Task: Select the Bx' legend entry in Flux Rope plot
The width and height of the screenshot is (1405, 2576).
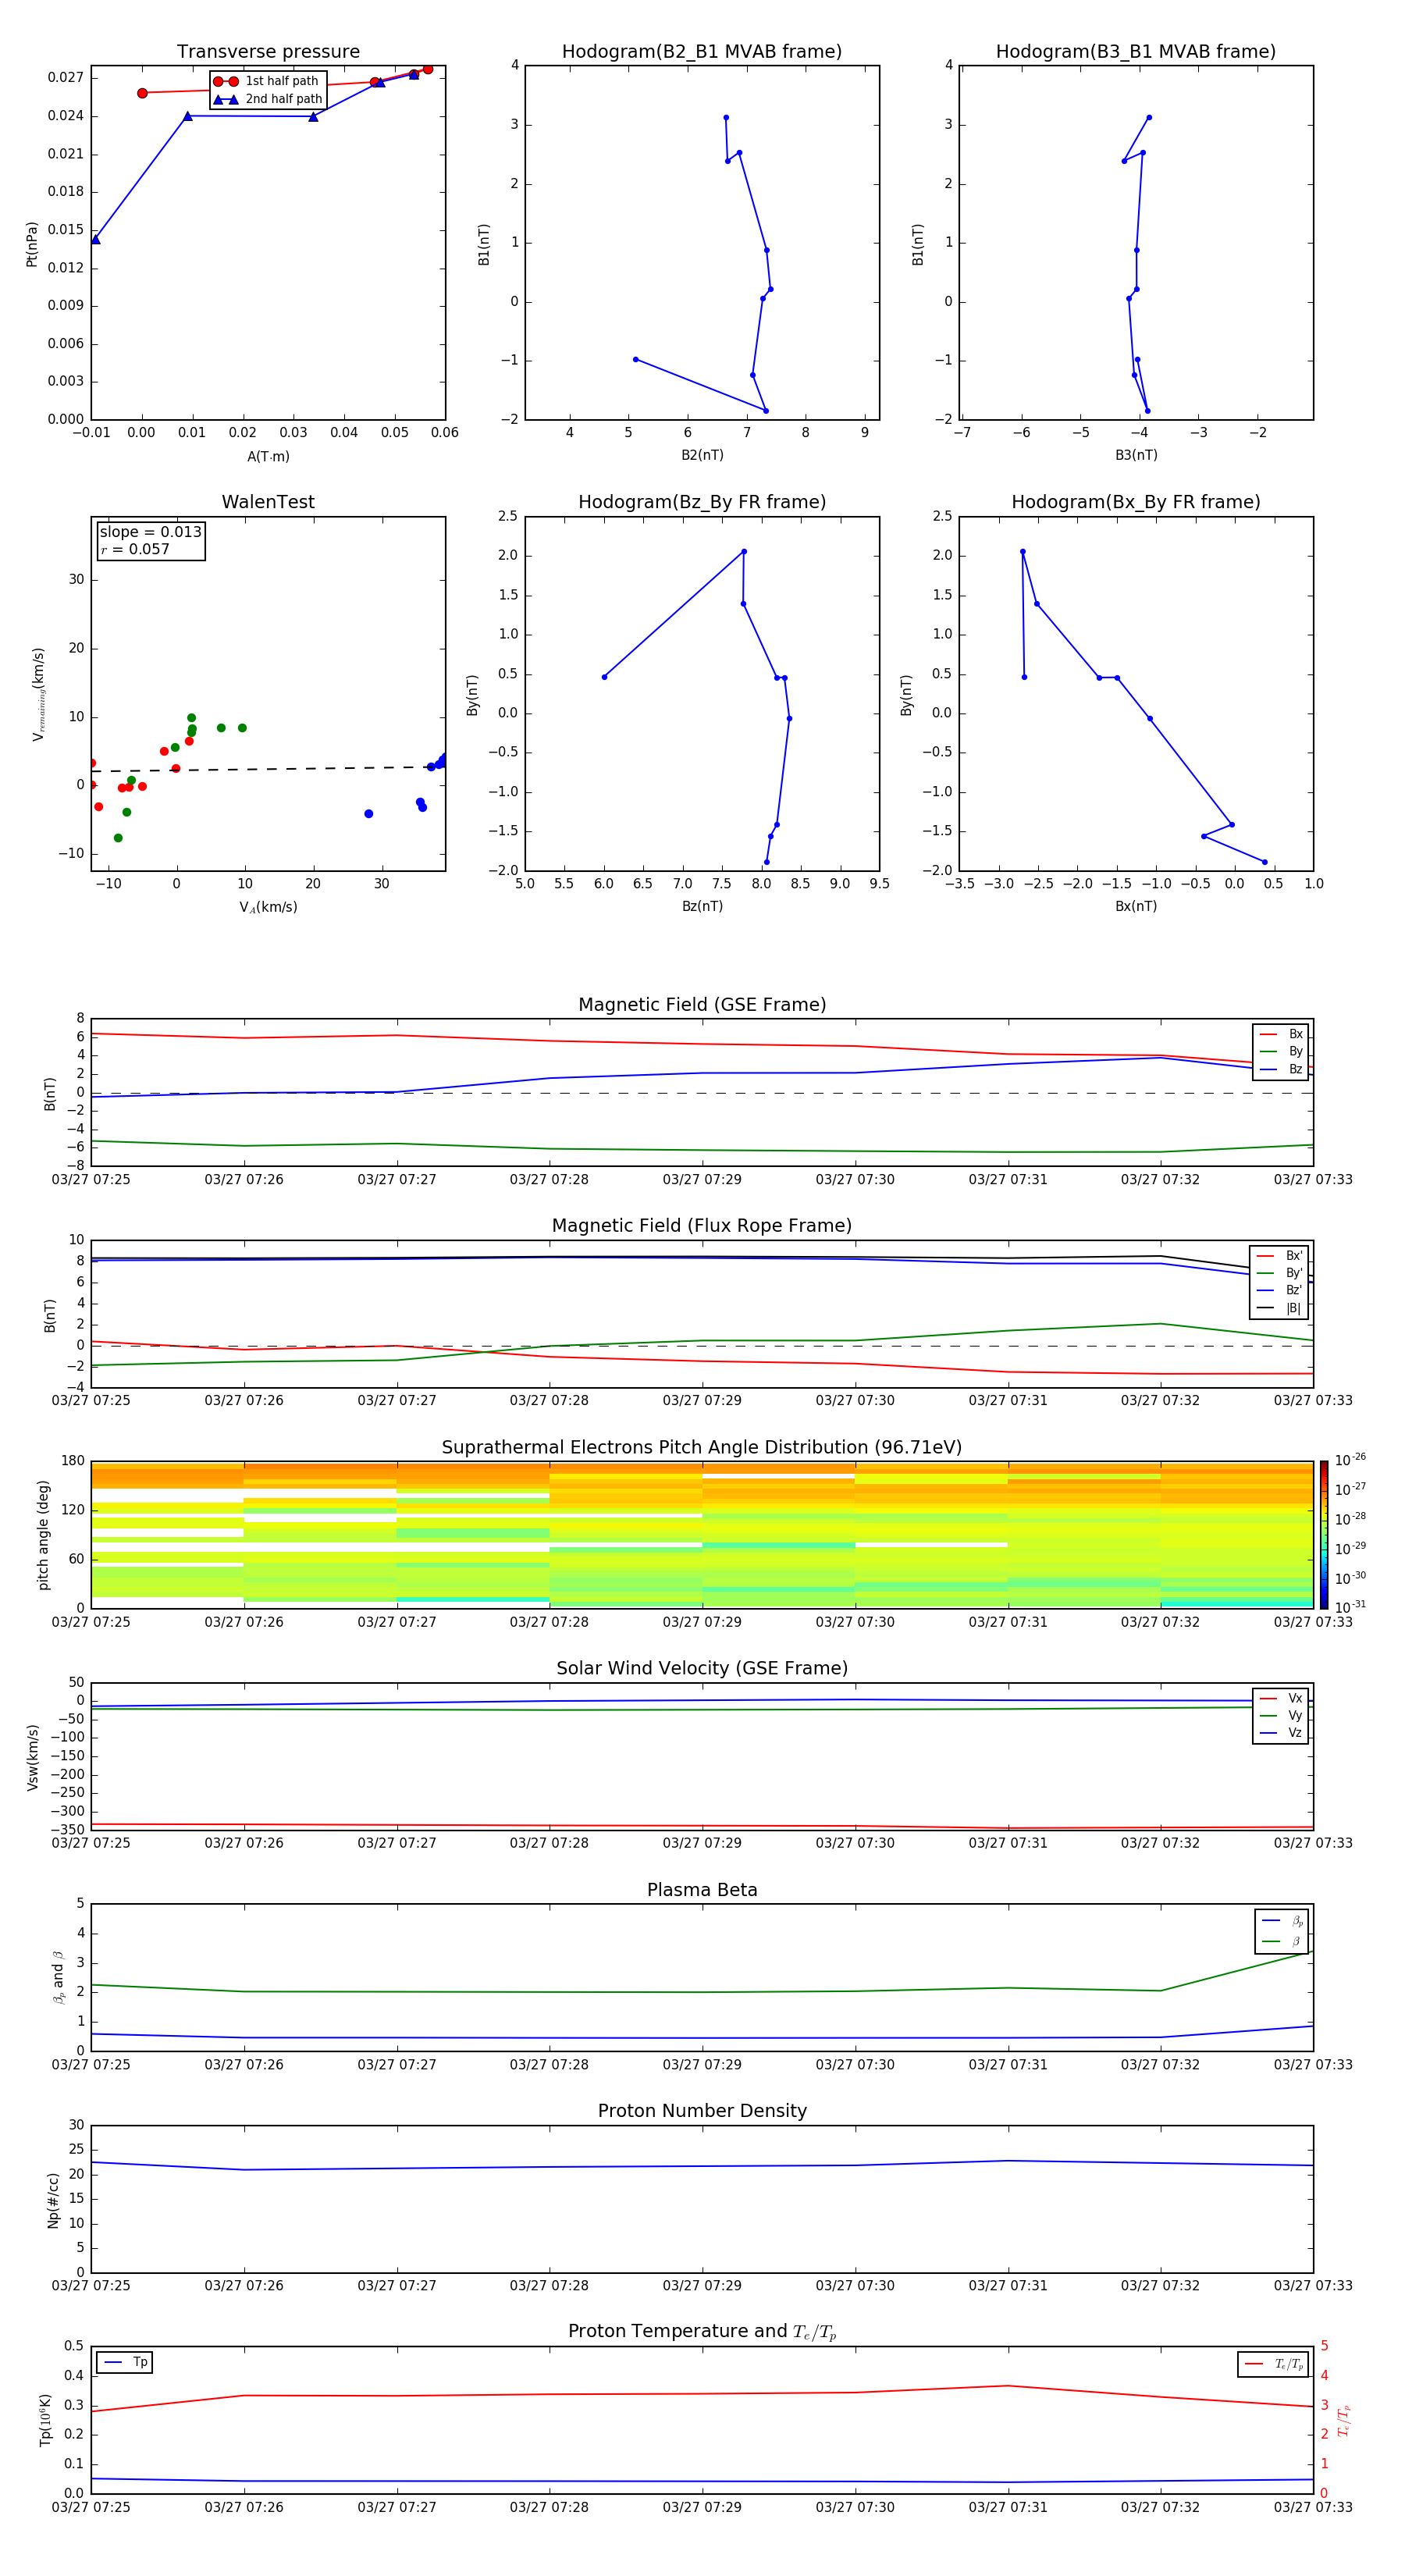Action: (1280, 1256)
